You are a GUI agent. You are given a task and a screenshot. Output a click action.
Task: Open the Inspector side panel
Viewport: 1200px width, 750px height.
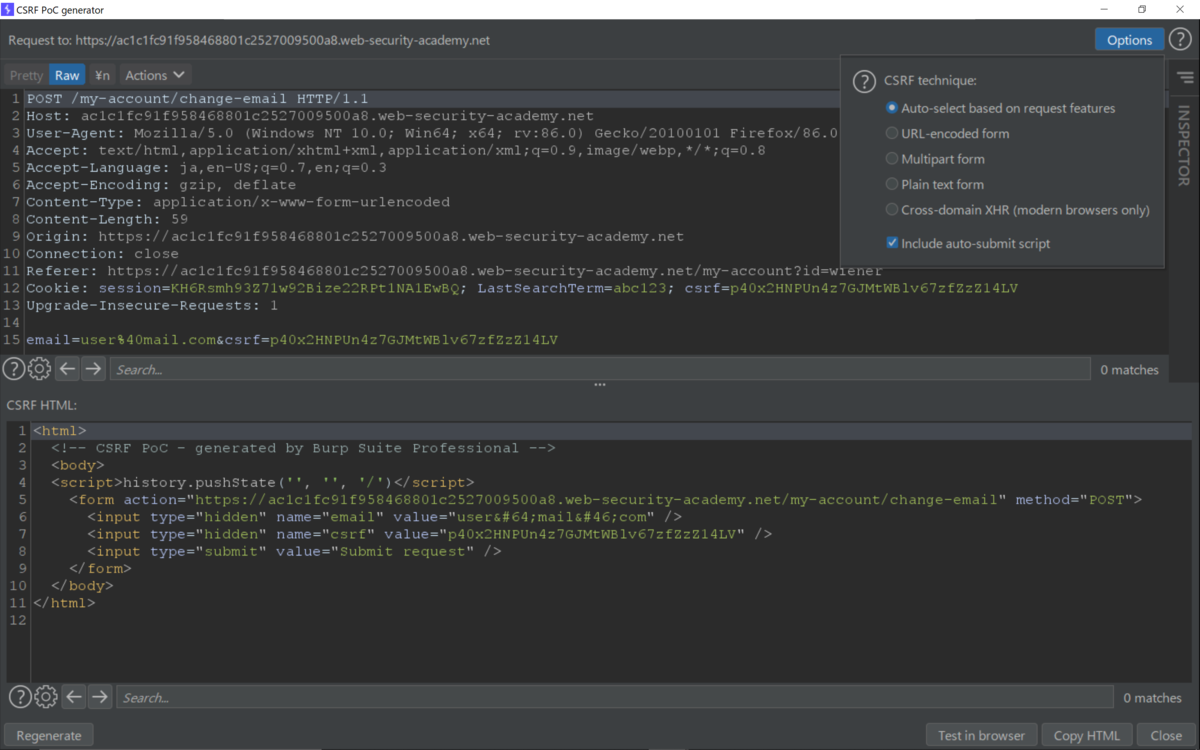coord(1184,146)
